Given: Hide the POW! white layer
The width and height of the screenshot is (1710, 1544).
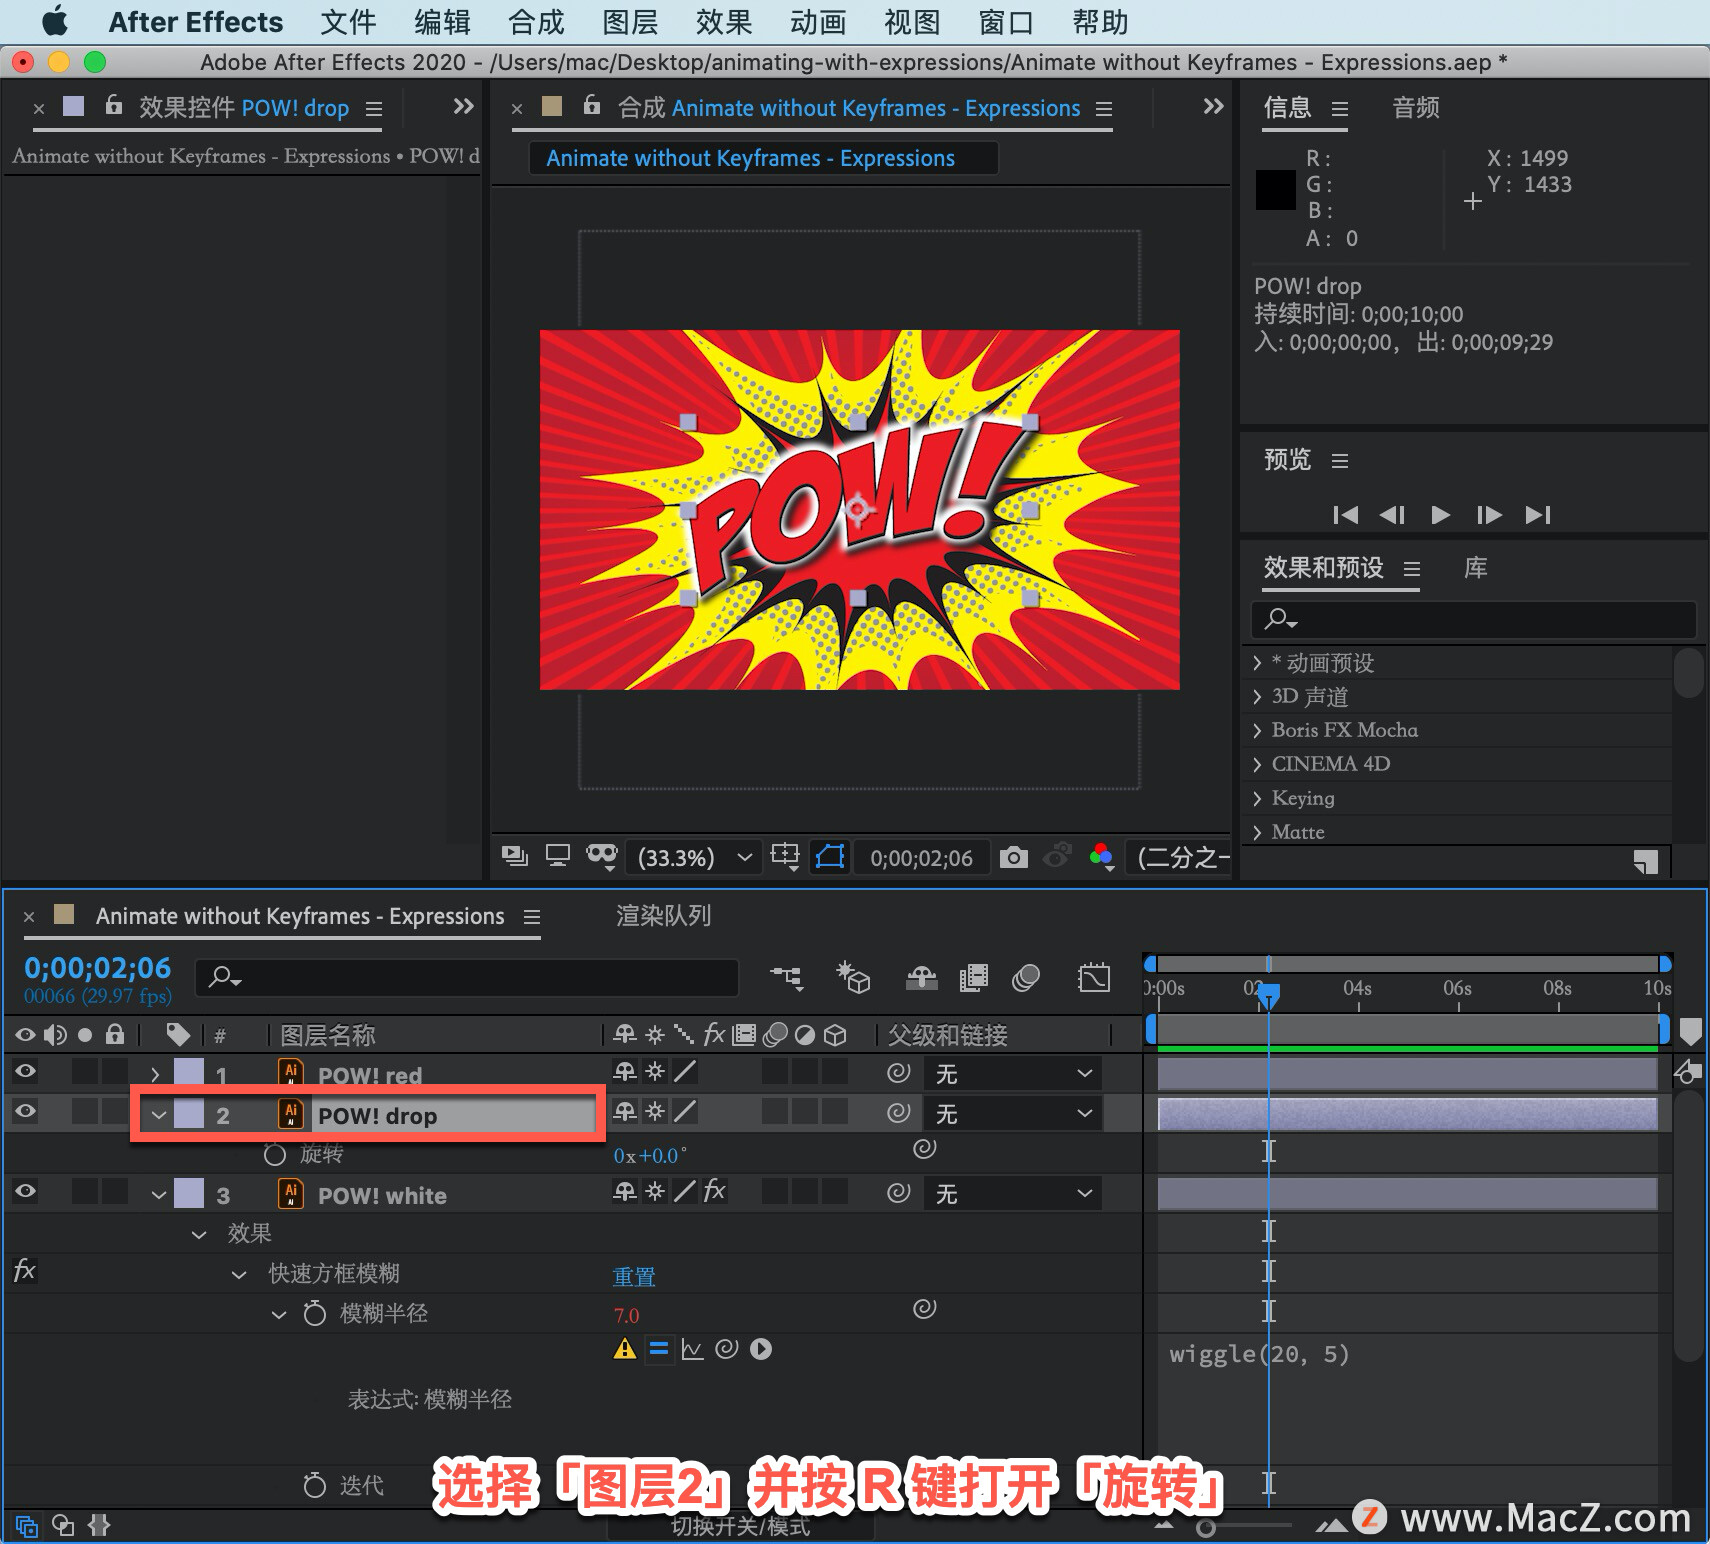Looking at the screenshot, I should pyautogui.click(x=26, y=1192).
